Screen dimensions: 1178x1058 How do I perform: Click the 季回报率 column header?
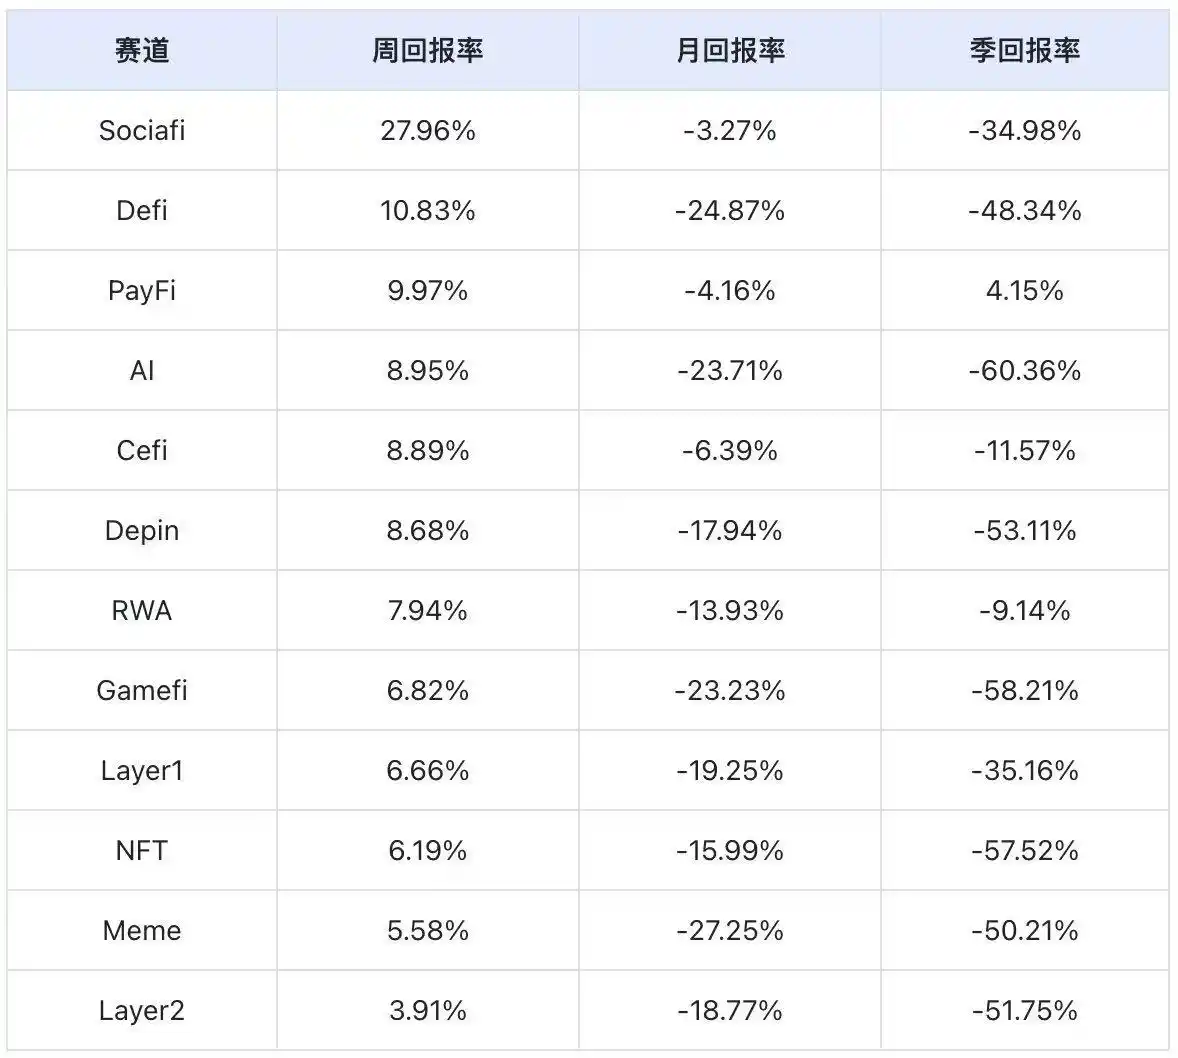[1025, 50]
